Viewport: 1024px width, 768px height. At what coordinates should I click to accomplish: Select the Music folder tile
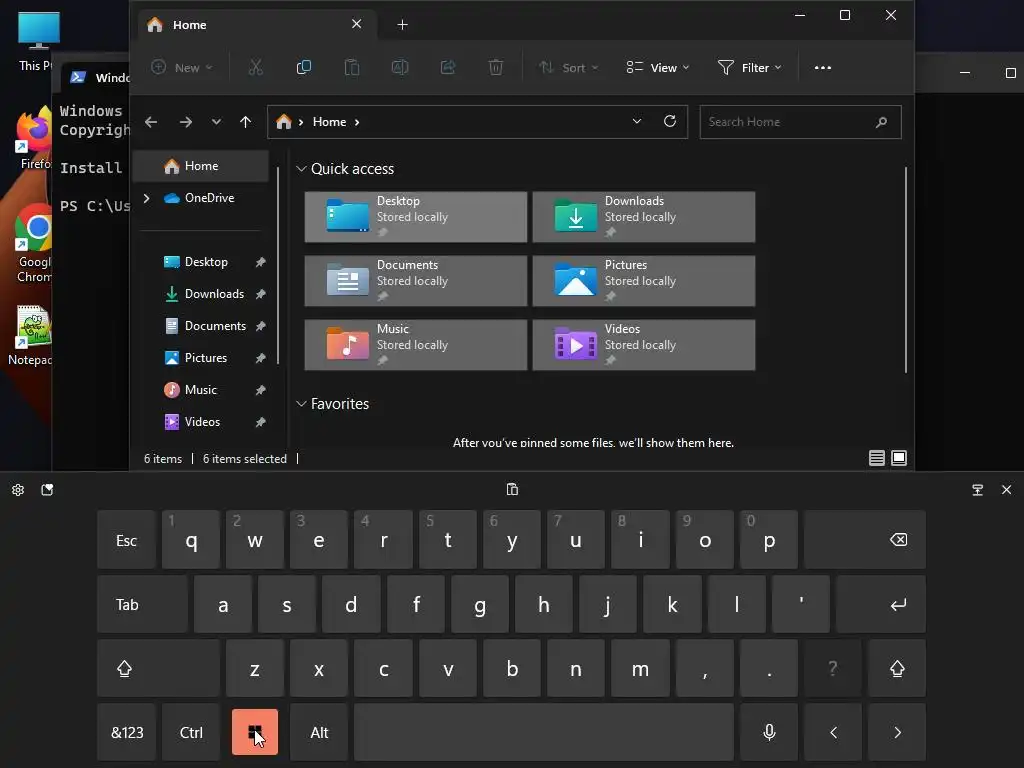(416, 345)
